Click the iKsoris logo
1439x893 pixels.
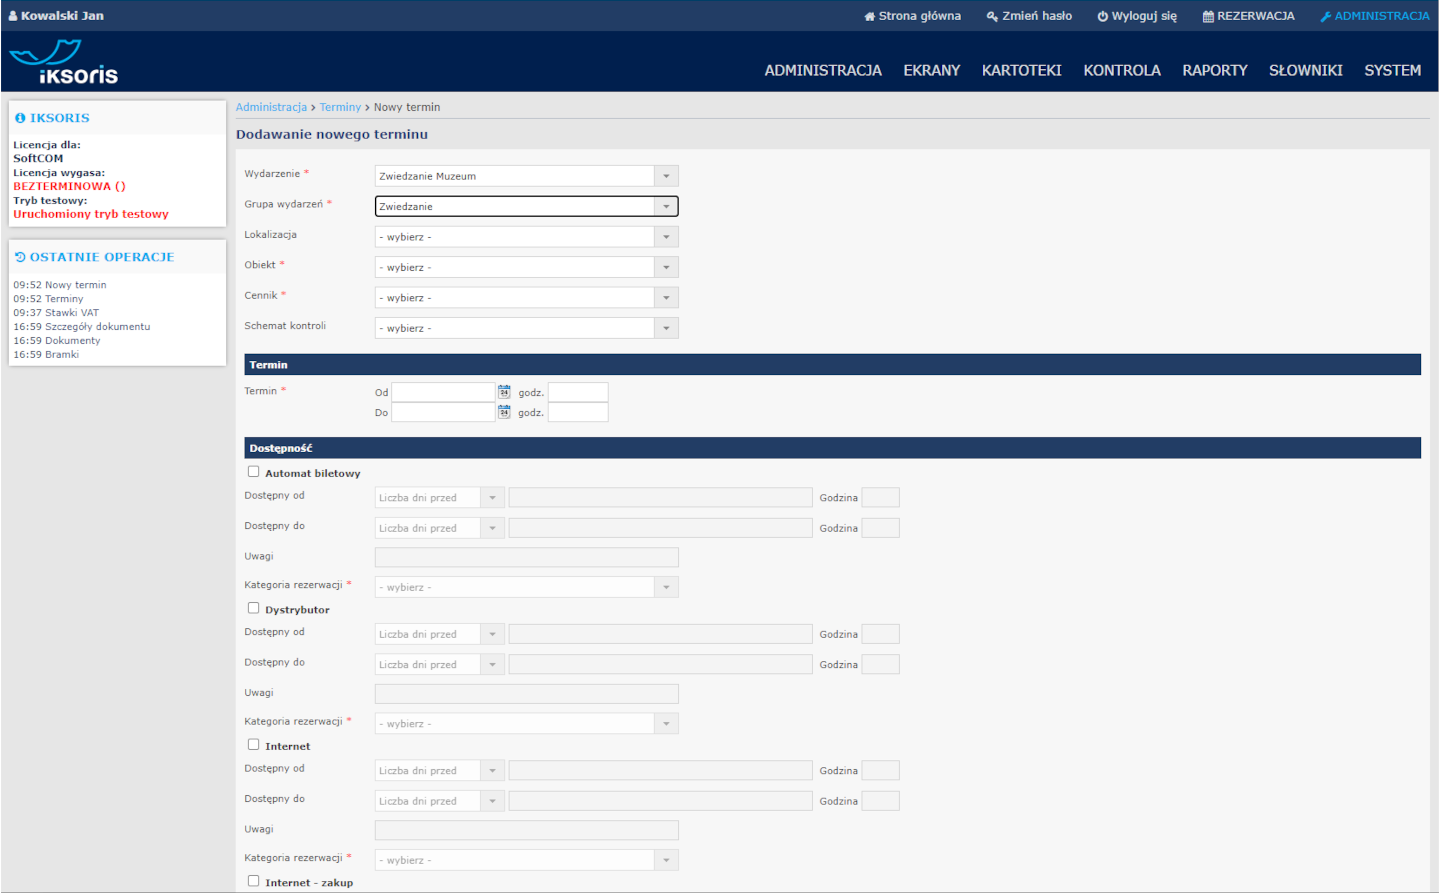[64, 63]
